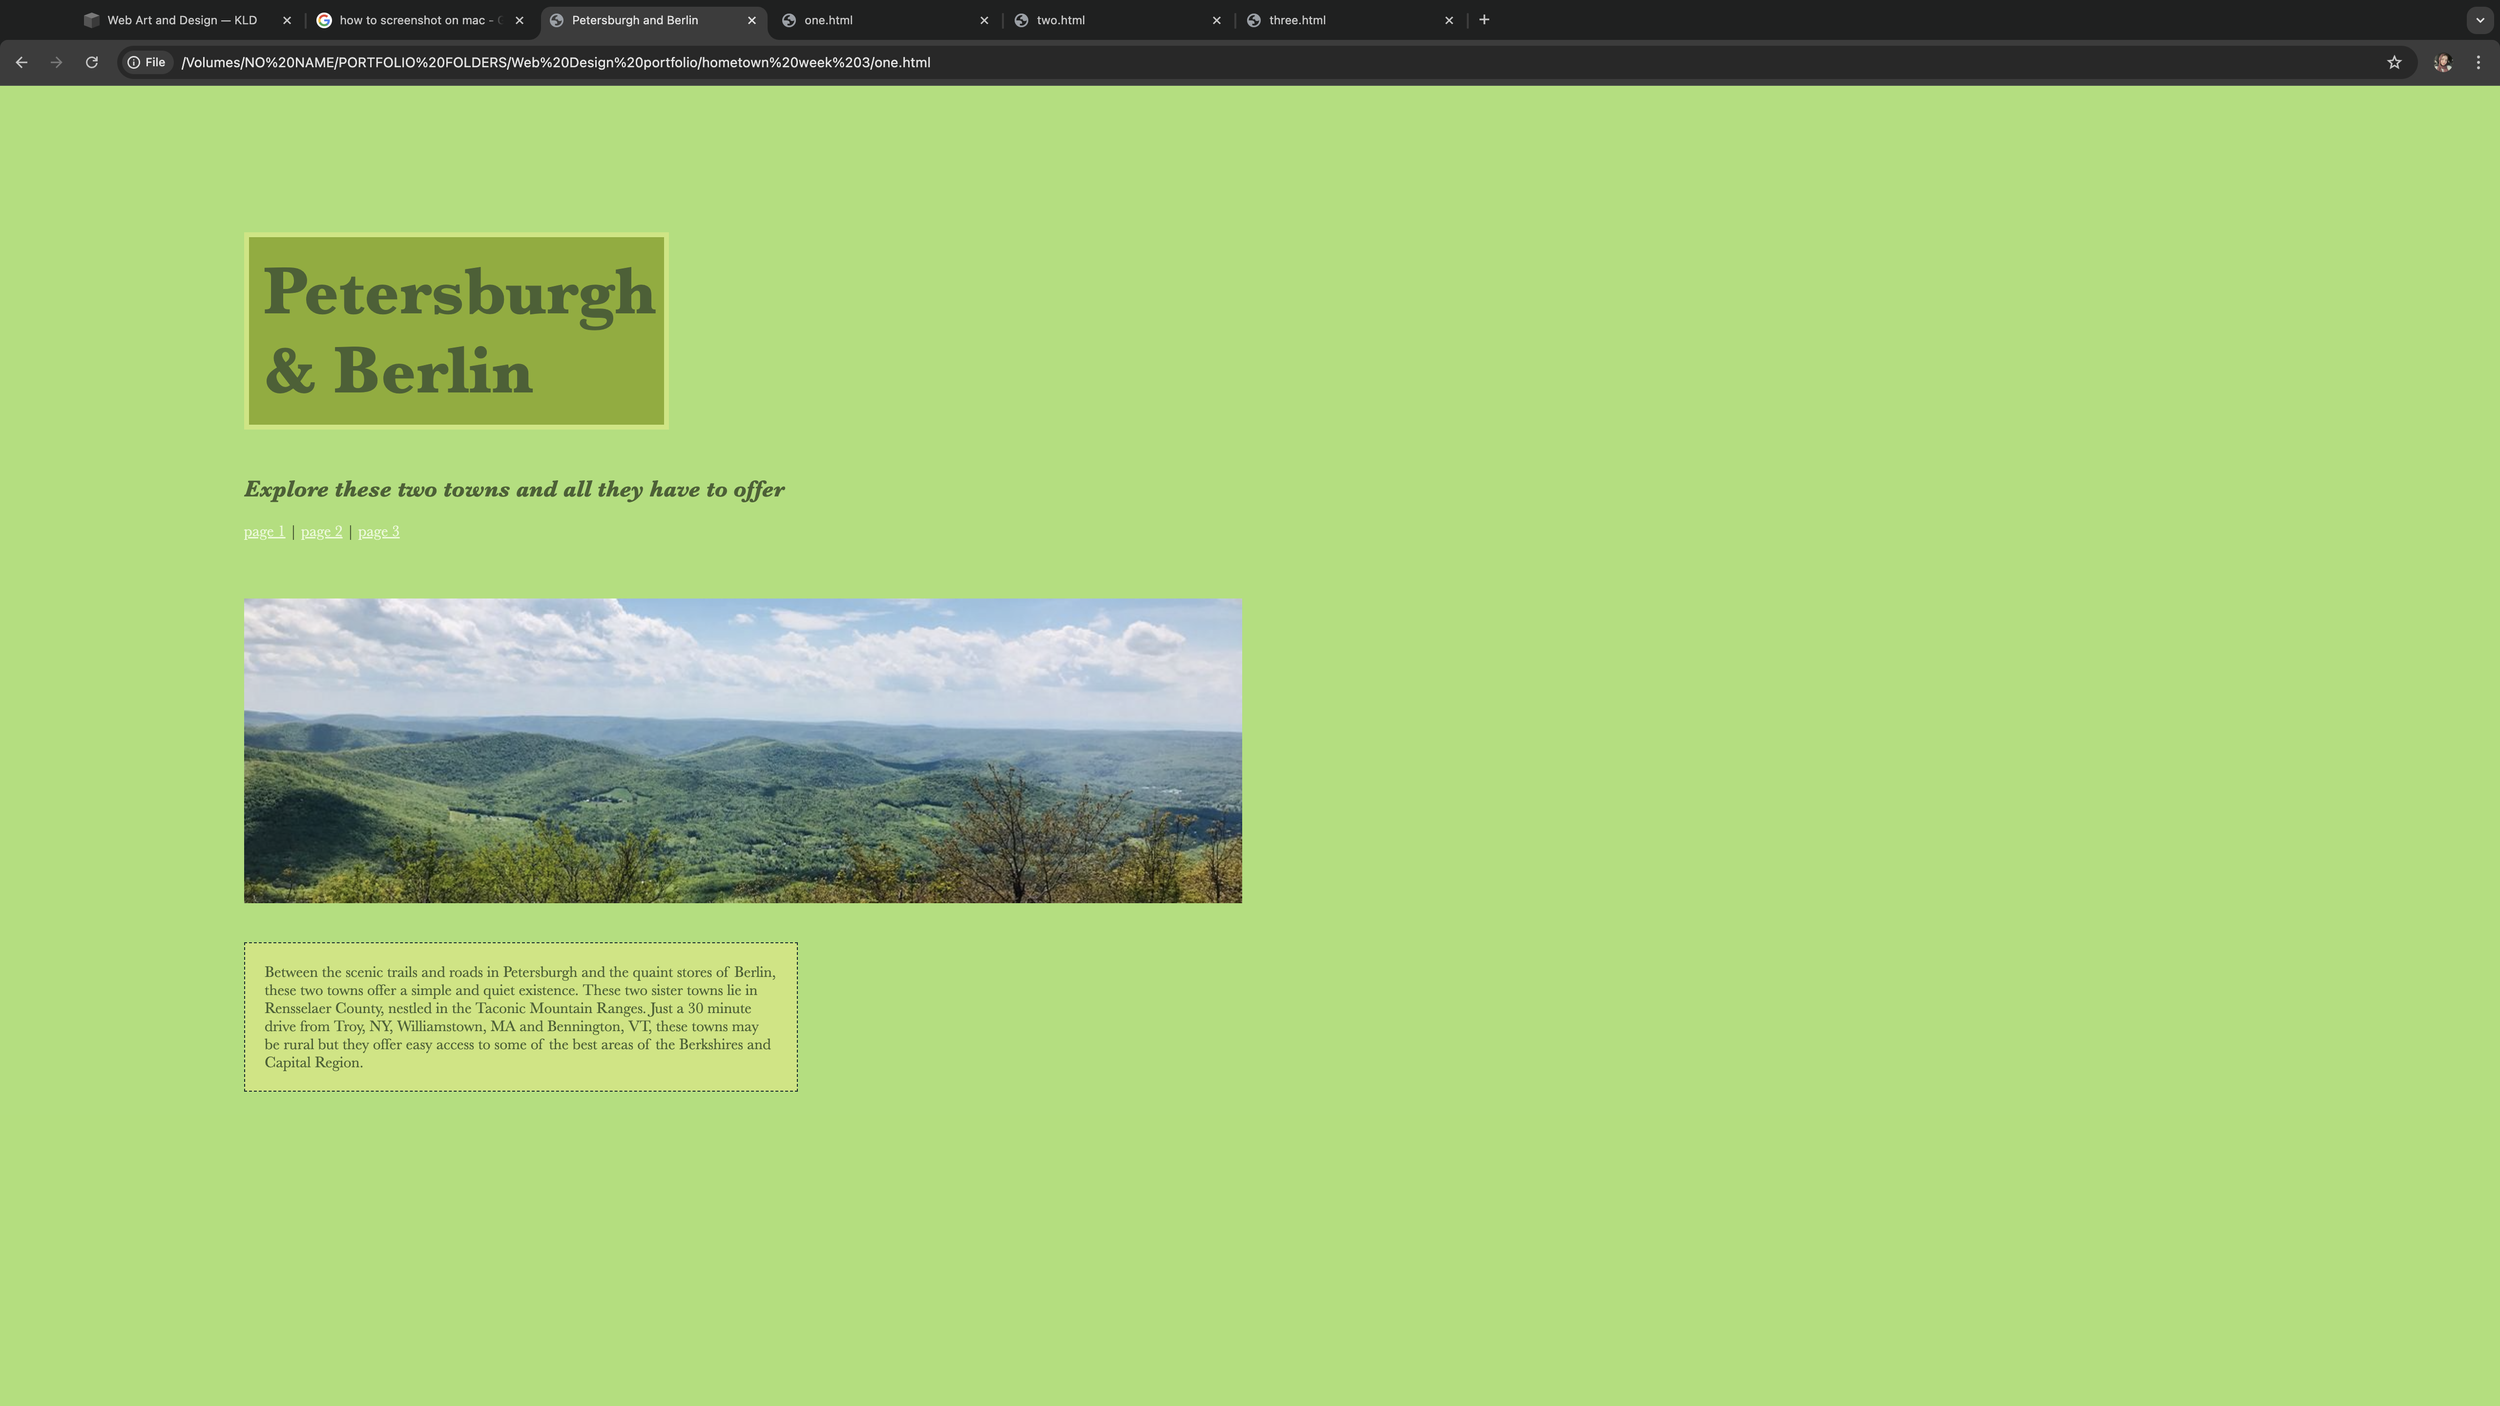The height and width of the screenshot is (1406, 2500).
Task: Click the mountain landscape photo
Action: [742, 750]
